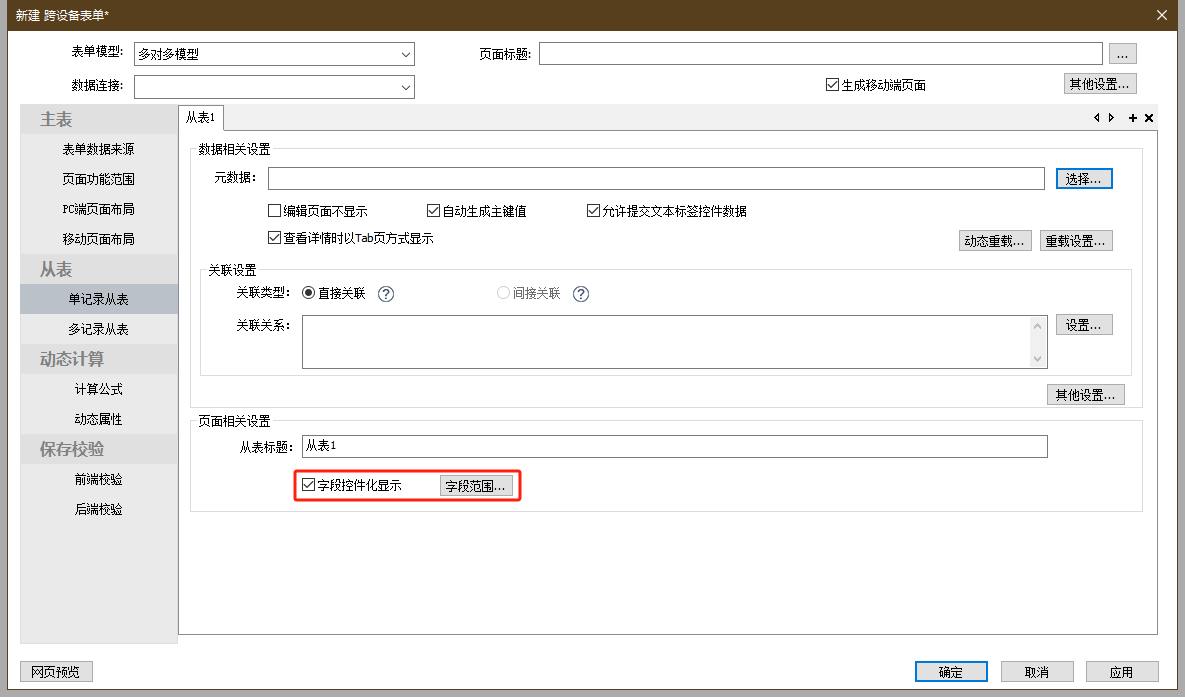Close the current 从表 tab with the x icon
Image resolution: width=1185 pixels, height=697 pixels.
pyautogui.click(x=1149, y=118)
